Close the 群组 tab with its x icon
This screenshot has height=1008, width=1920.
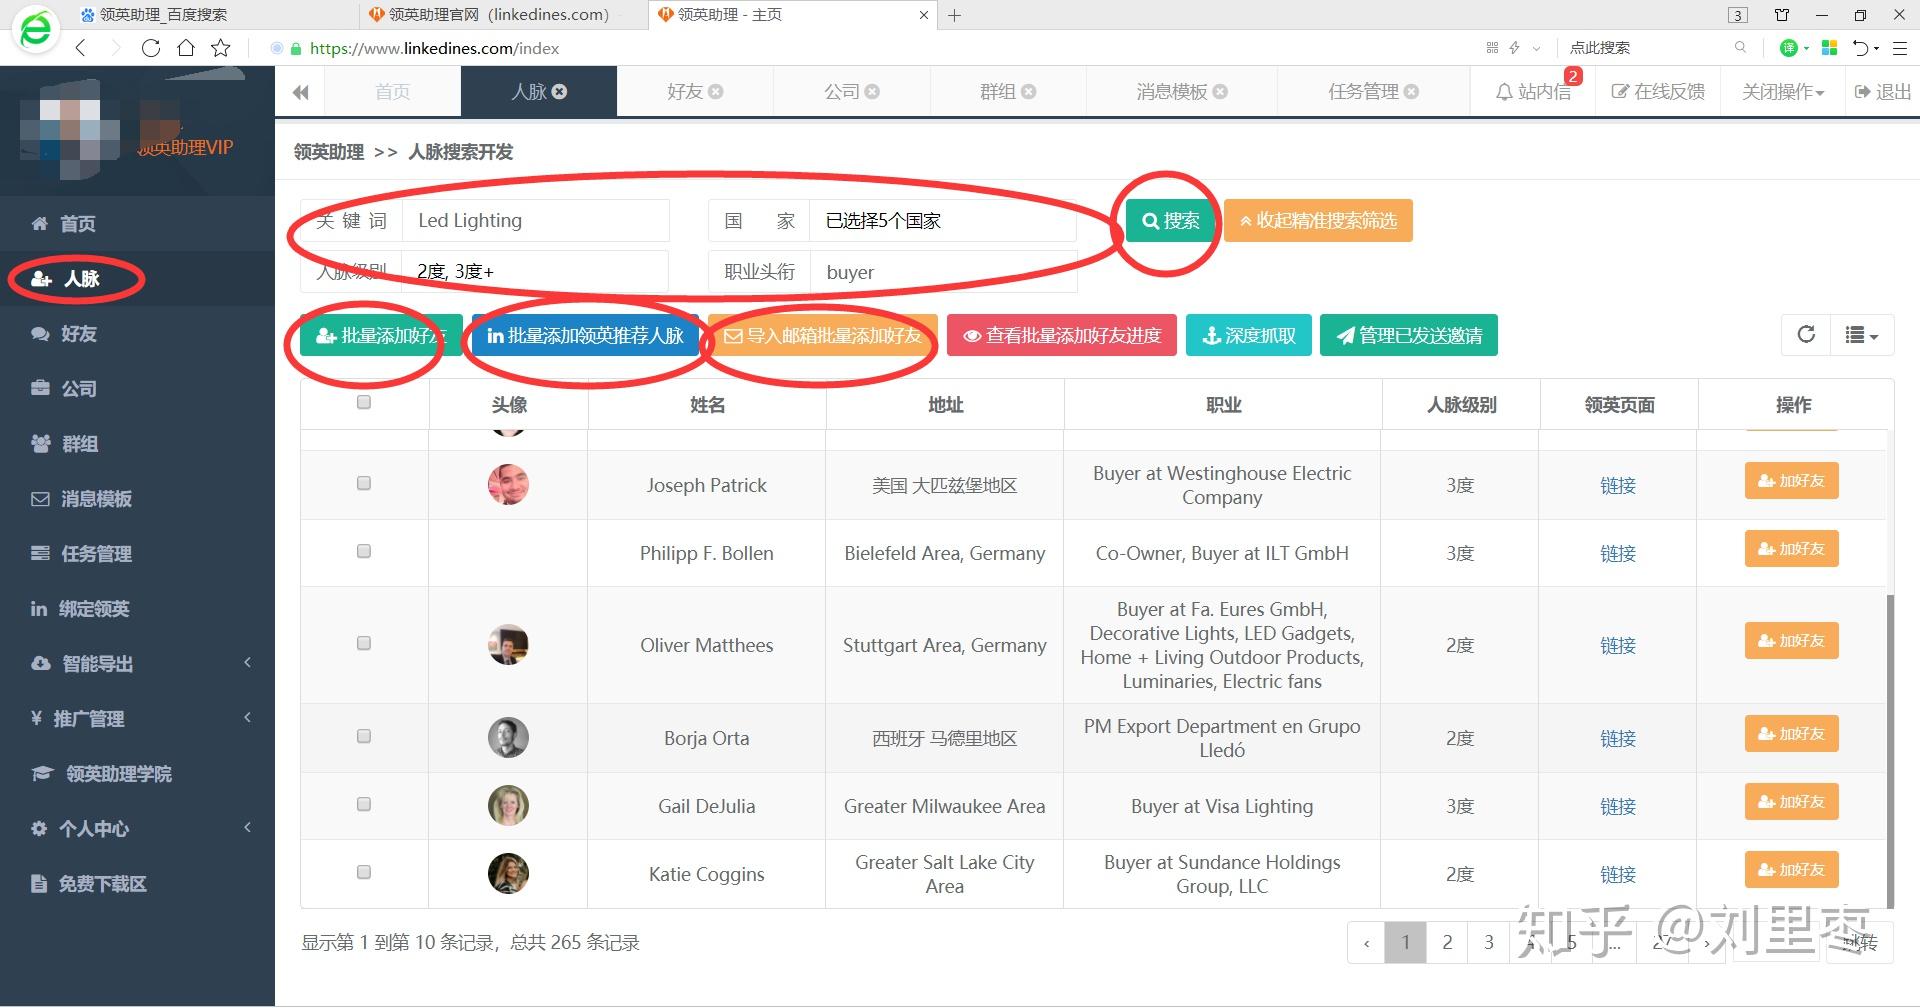point(1028,91)
